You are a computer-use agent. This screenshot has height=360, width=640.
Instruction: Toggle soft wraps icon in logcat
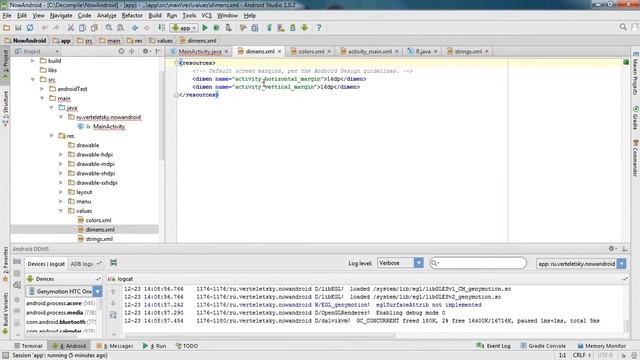tap(113, 315)
